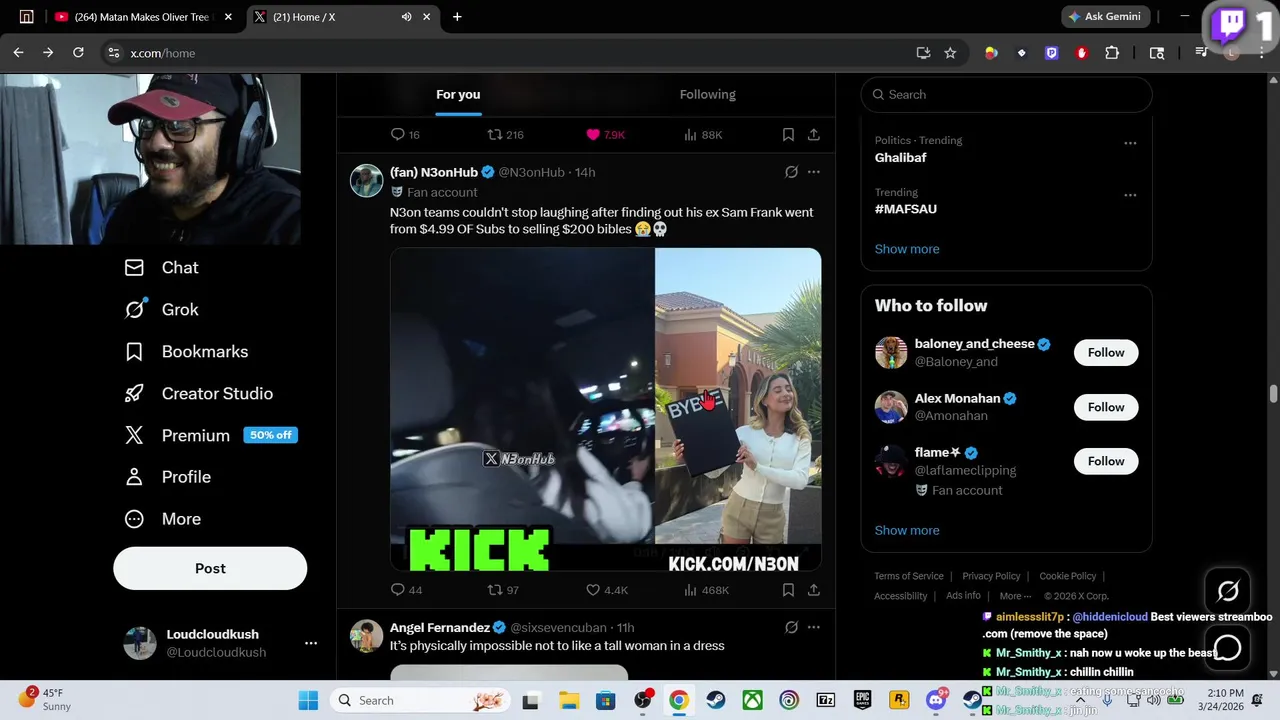The image size is (1280, 720).
Task: Show more under Who to follow
Action: click(907, 530)
